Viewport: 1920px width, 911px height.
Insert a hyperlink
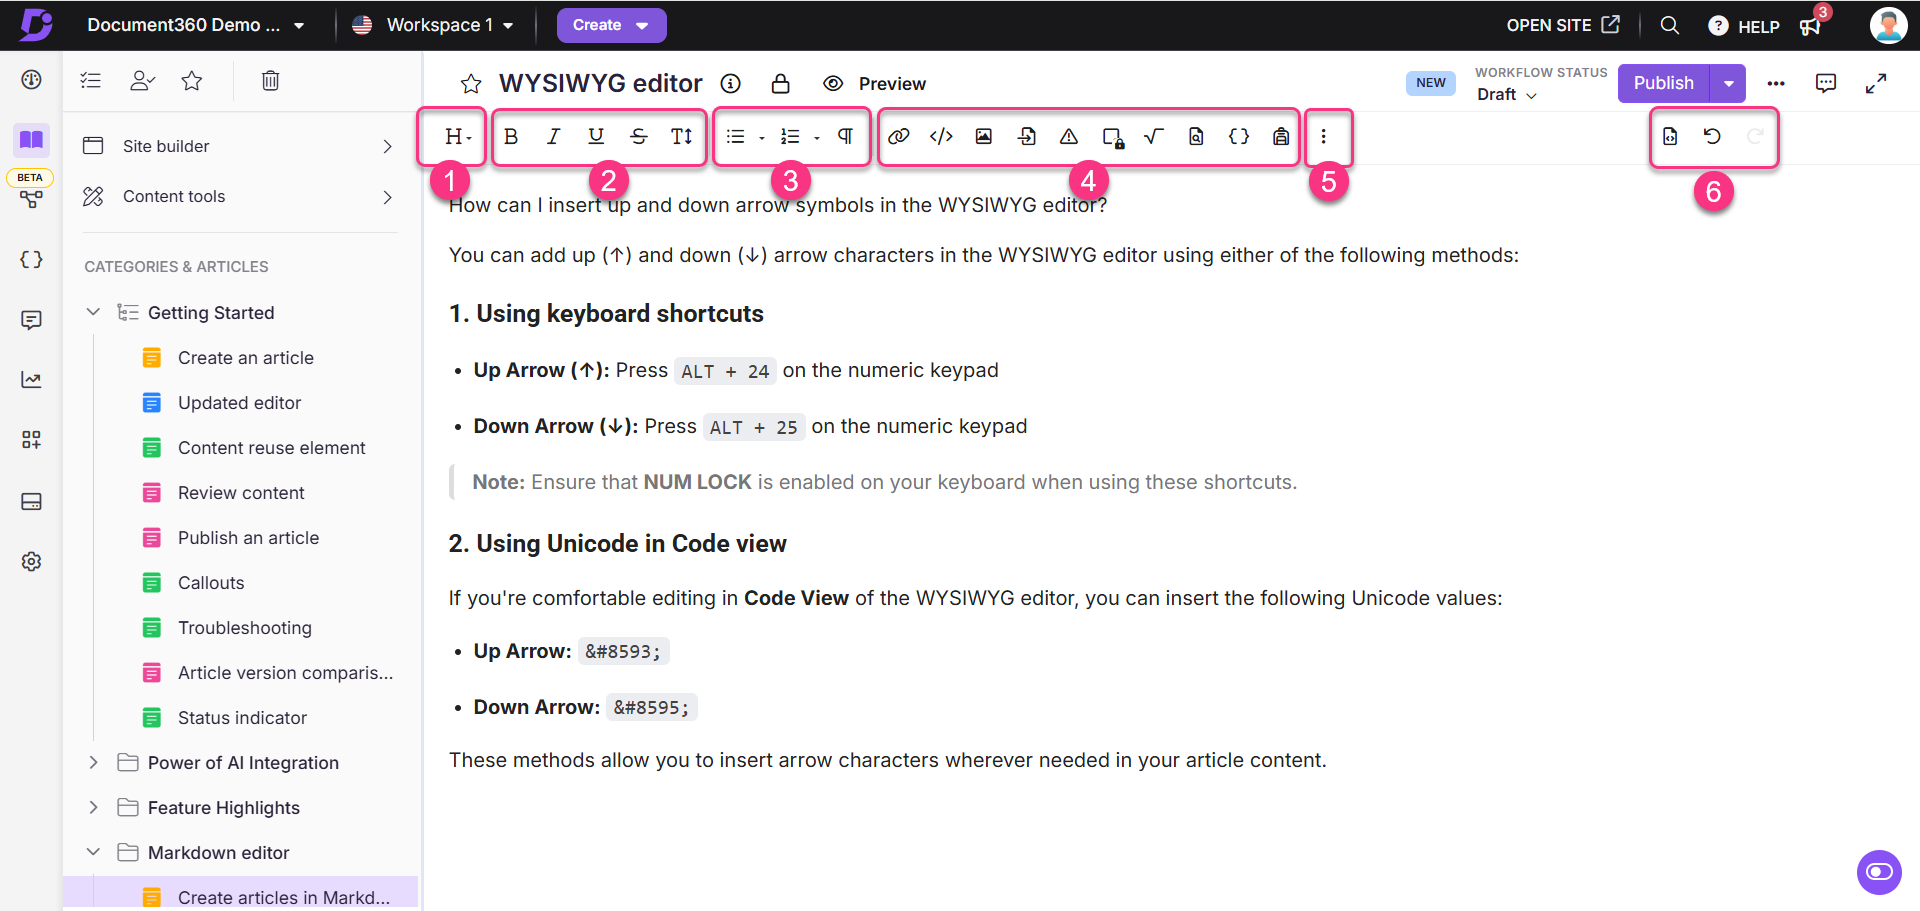pyautogui.click(x=899, y=137)
